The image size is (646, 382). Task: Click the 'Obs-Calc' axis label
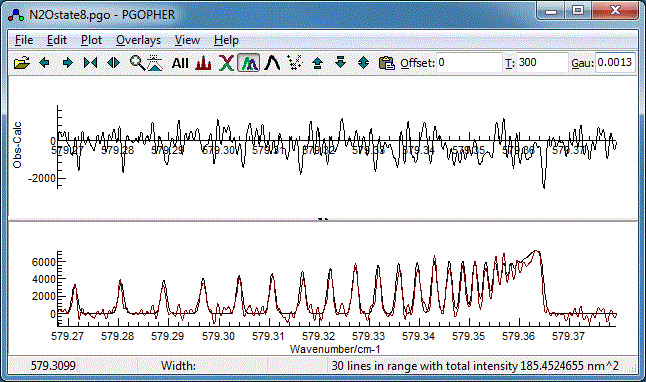point(17,145)
